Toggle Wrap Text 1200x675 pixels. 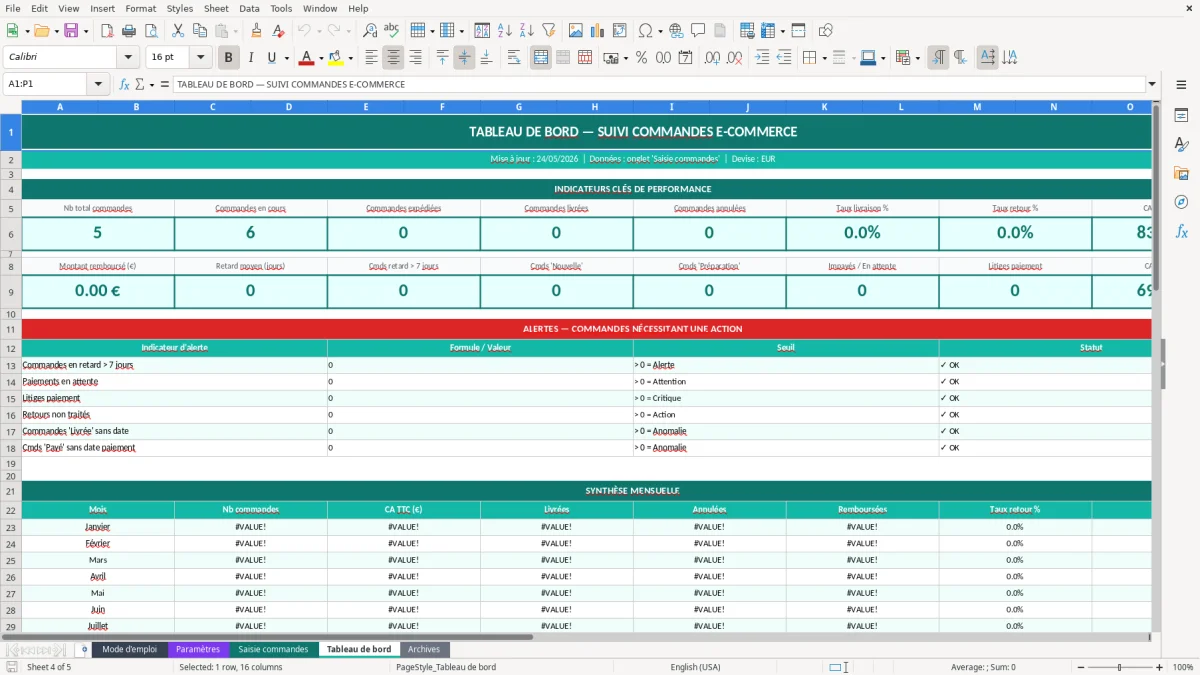pyautogui.click(x=514, y=58)
